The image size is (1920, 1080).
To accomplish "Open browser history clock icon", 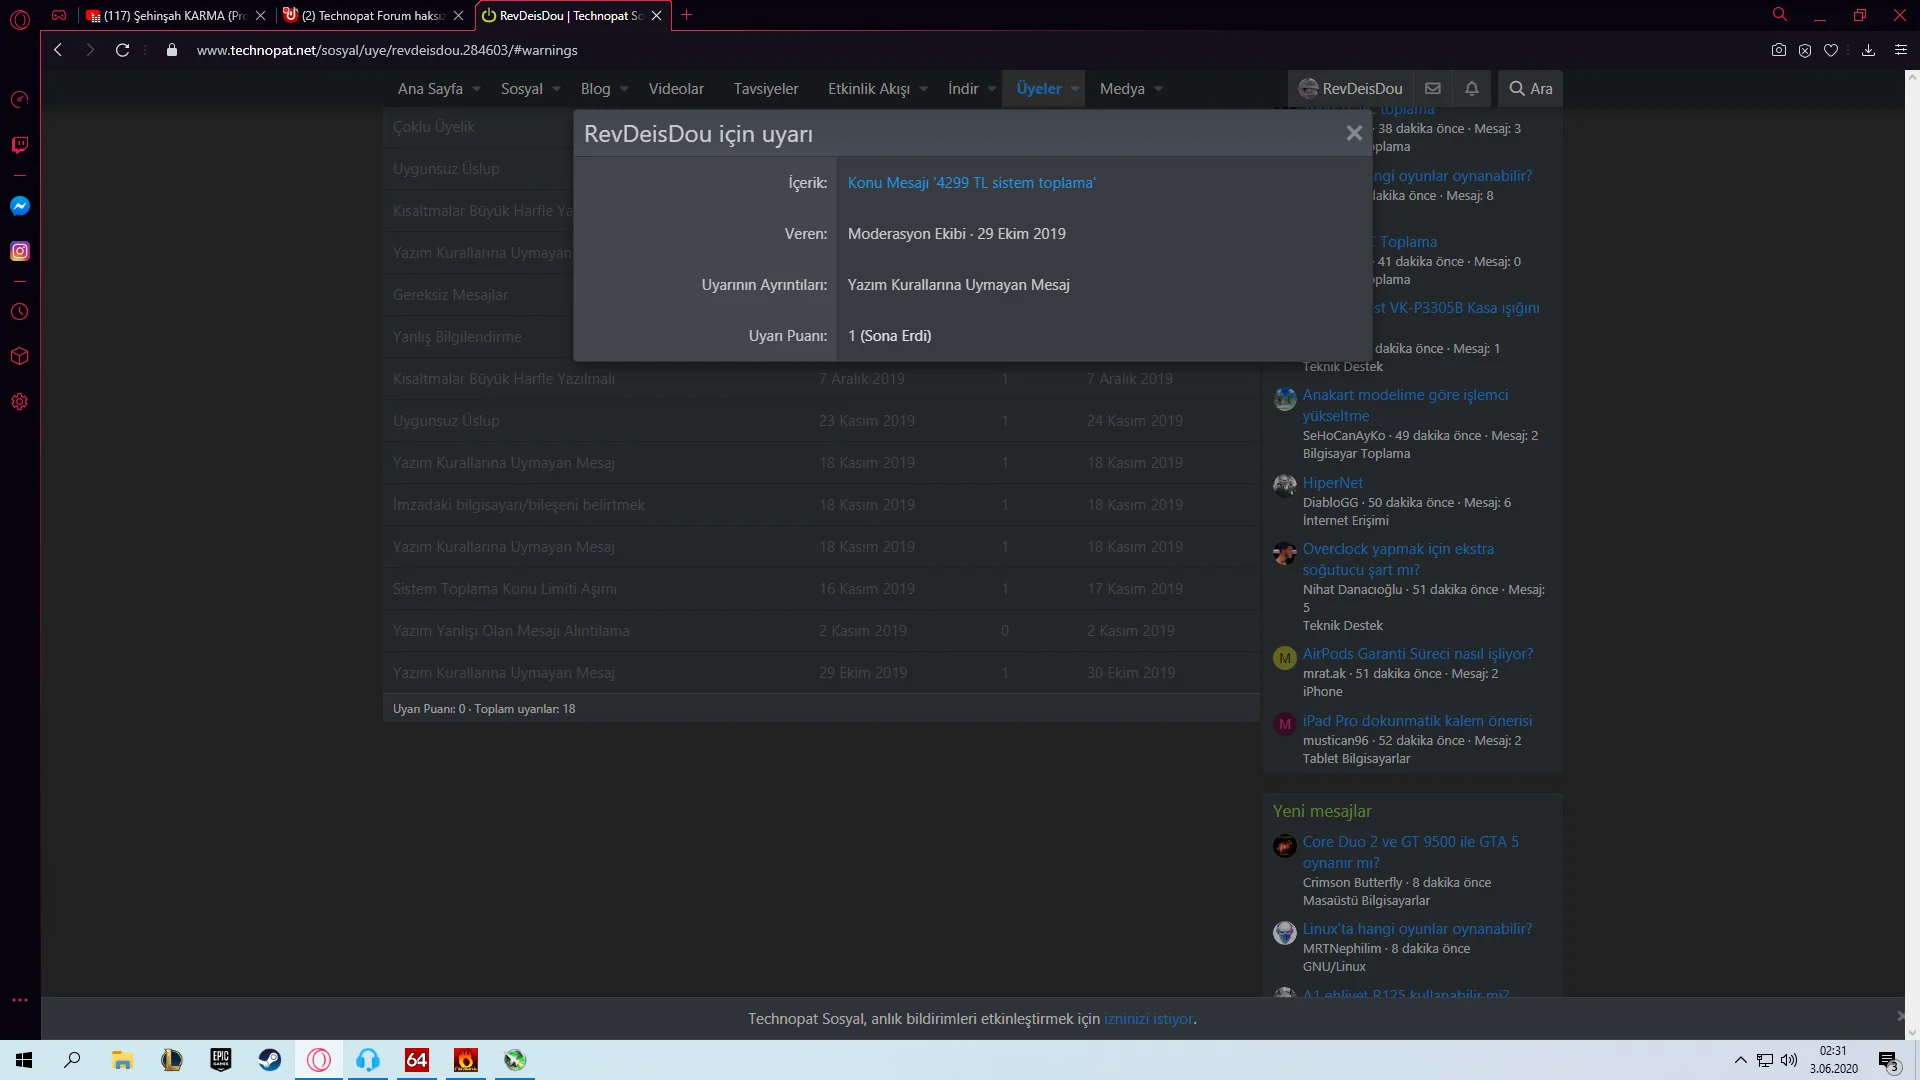I will click(20, 312).
